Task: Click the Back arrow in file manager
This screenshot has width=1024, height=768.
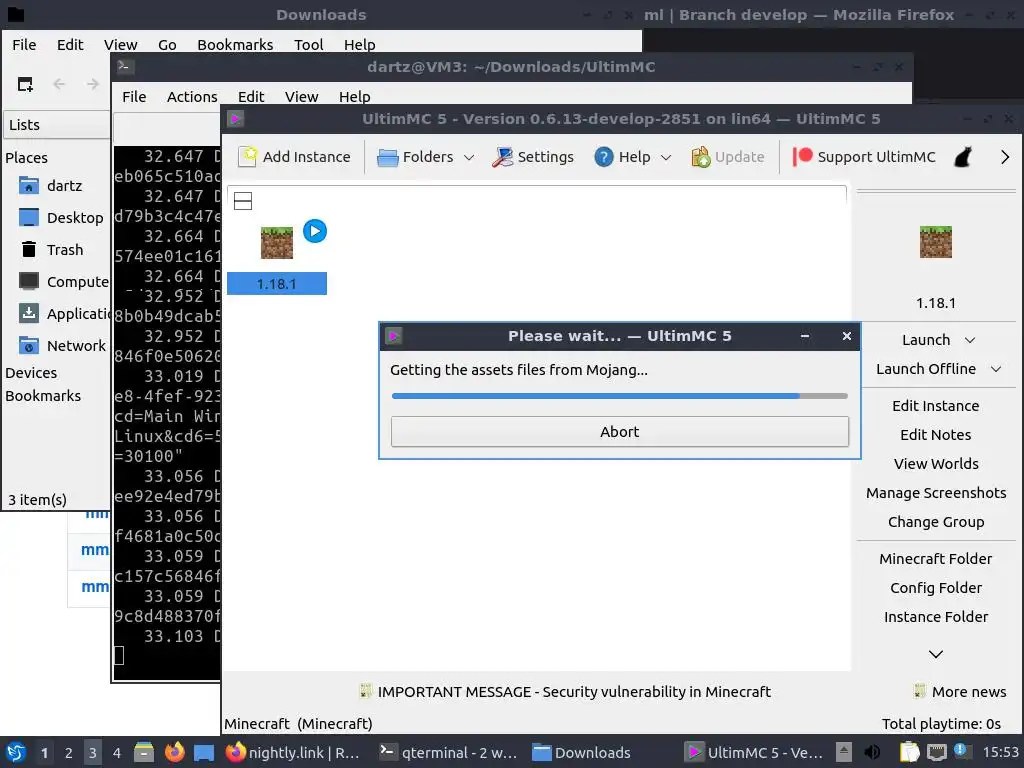Action: click(x=59, y=84)
